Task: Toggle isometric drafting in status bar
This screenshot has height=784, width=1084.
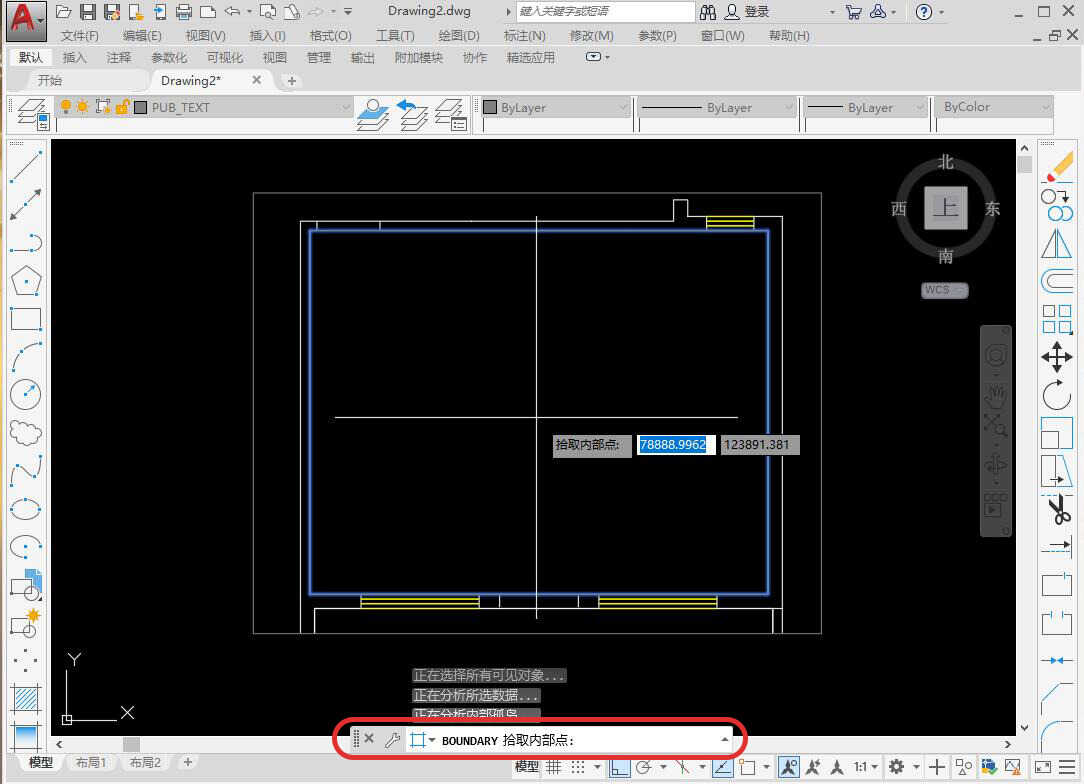Action: pos(683,767)
